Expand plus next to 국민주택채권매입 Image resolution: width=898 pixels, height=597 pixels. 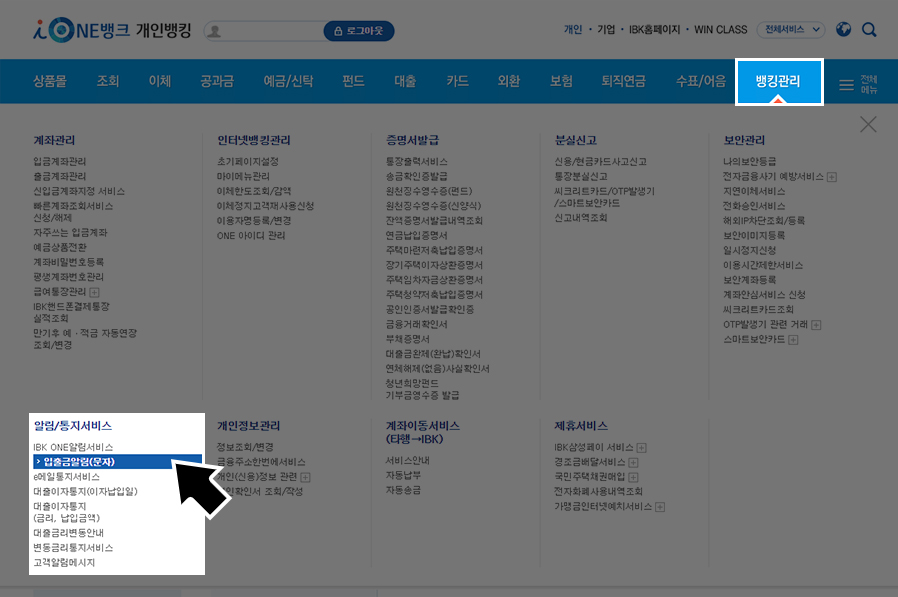tap(633, 477)
